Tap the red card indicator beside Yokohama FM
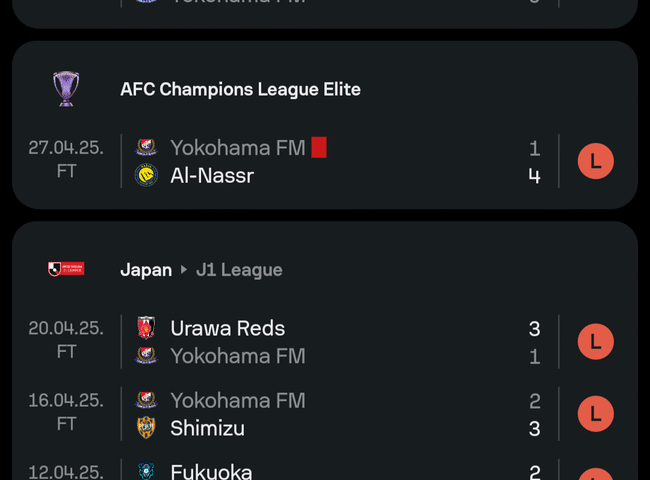Screen dimensions: 650x480 click(319, 147)
